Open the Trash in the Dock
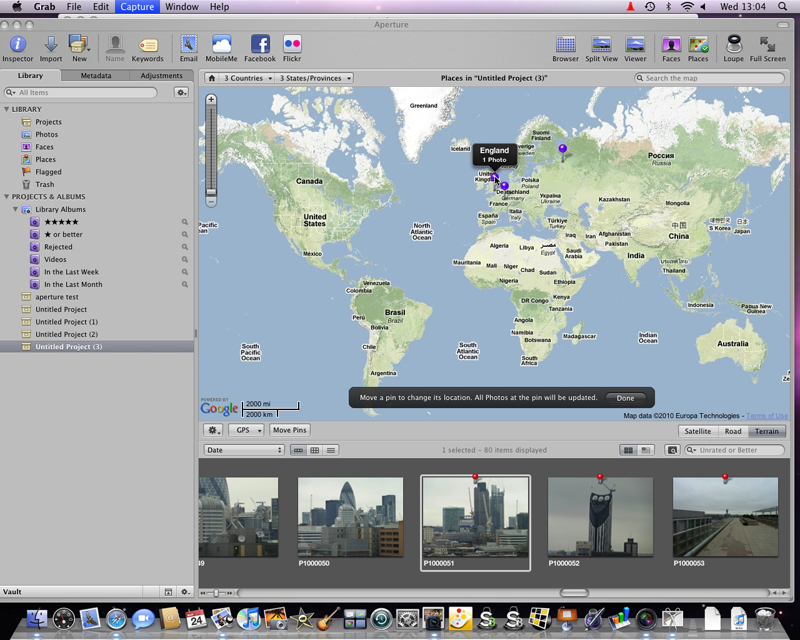The width and height of the screenshot is (800, 640). click(x=765, y=620)
